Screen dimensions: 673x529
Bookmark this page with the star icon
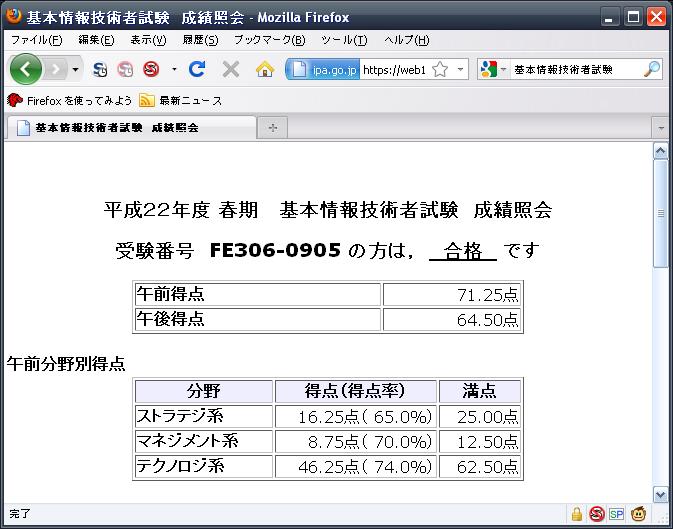point(440,69)
